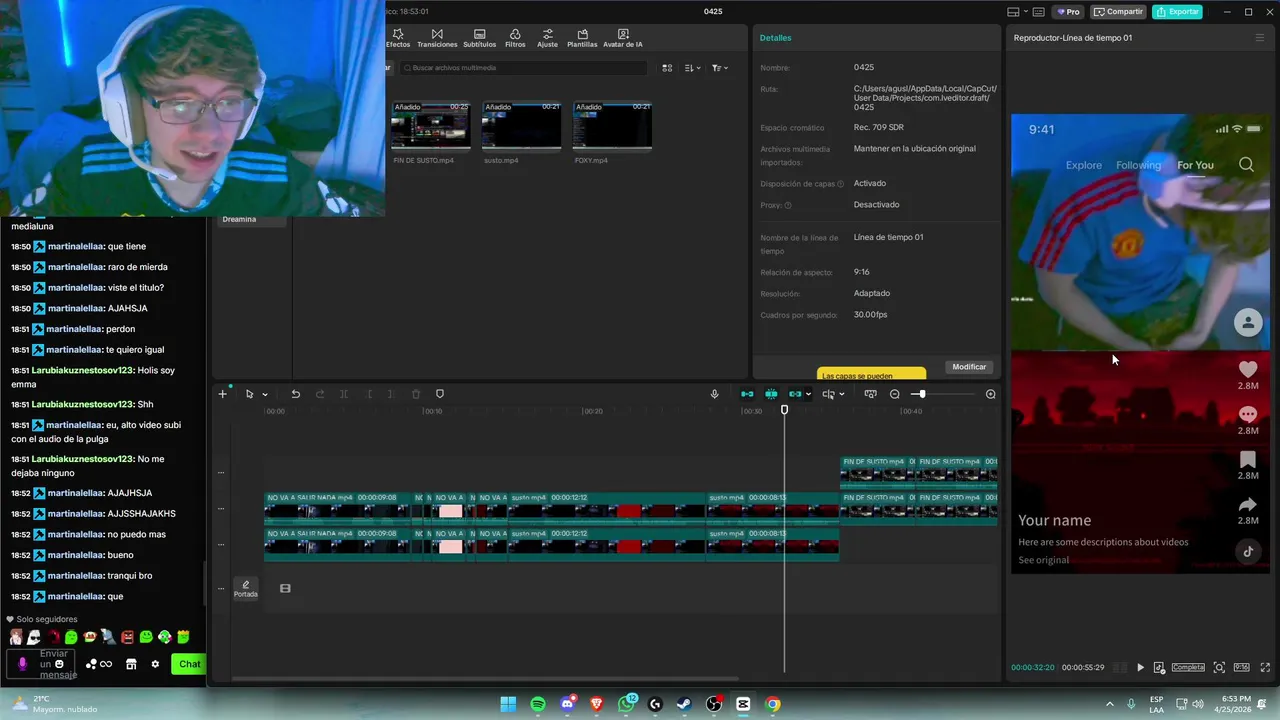Open emoji picker in chat message box
This screenshot has width=1280, height=720.
(59, 664)
